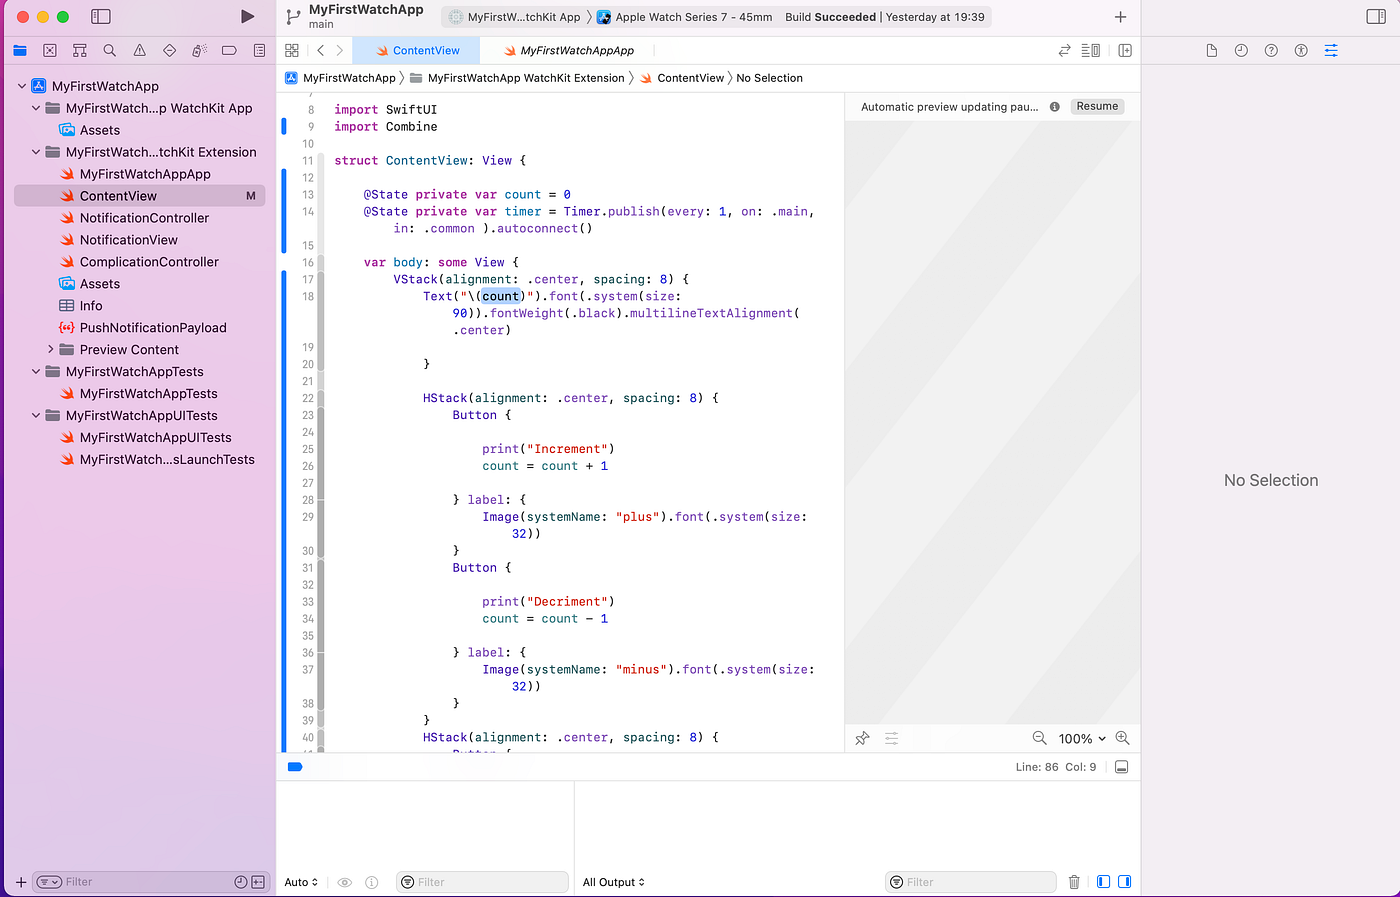Open PushNotificationPayload in the navigator
The height and width of the screenshot is (897, 1400).
(x=153, y=328)
